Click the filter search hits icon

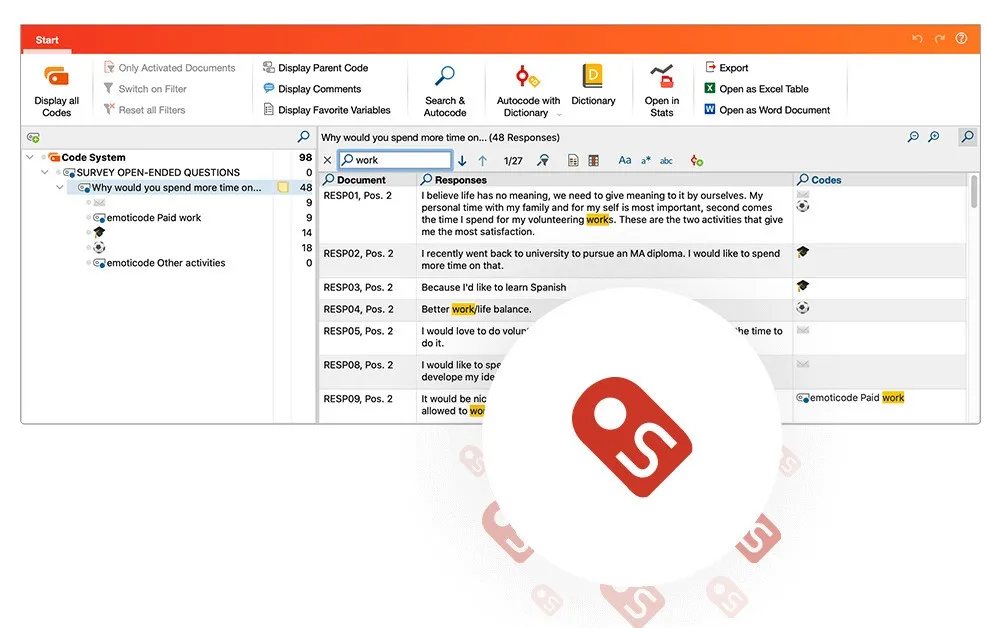click(x=543, y=160)
